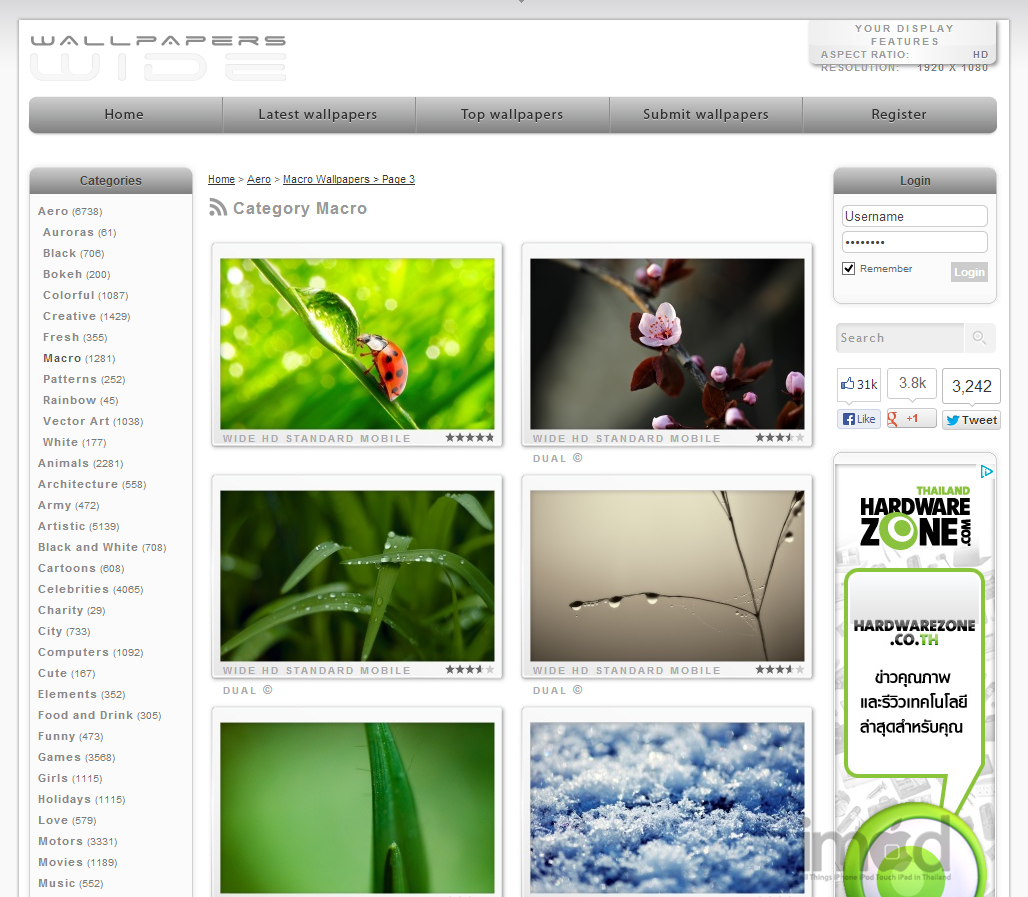Rate the wet grass wallpaper using its stars
The width and height of the screenshot is (1028, 897).
(x=469, y=669)
